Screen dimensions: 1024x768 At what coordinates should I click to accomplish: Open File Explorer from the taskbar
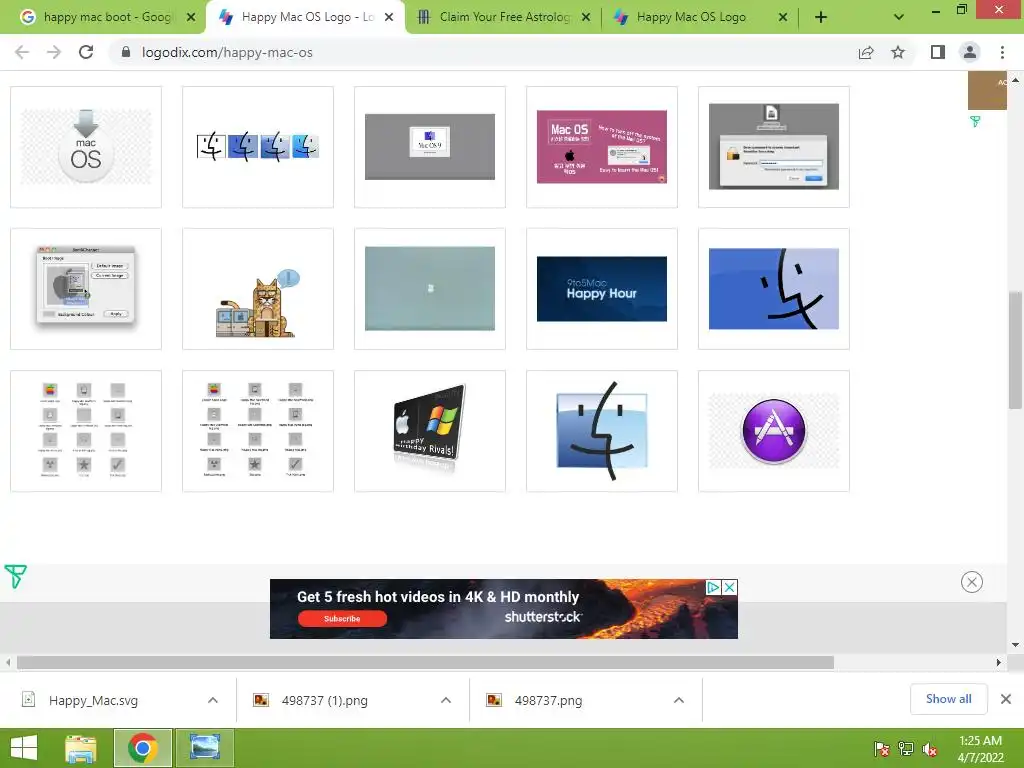coord(81,748)
